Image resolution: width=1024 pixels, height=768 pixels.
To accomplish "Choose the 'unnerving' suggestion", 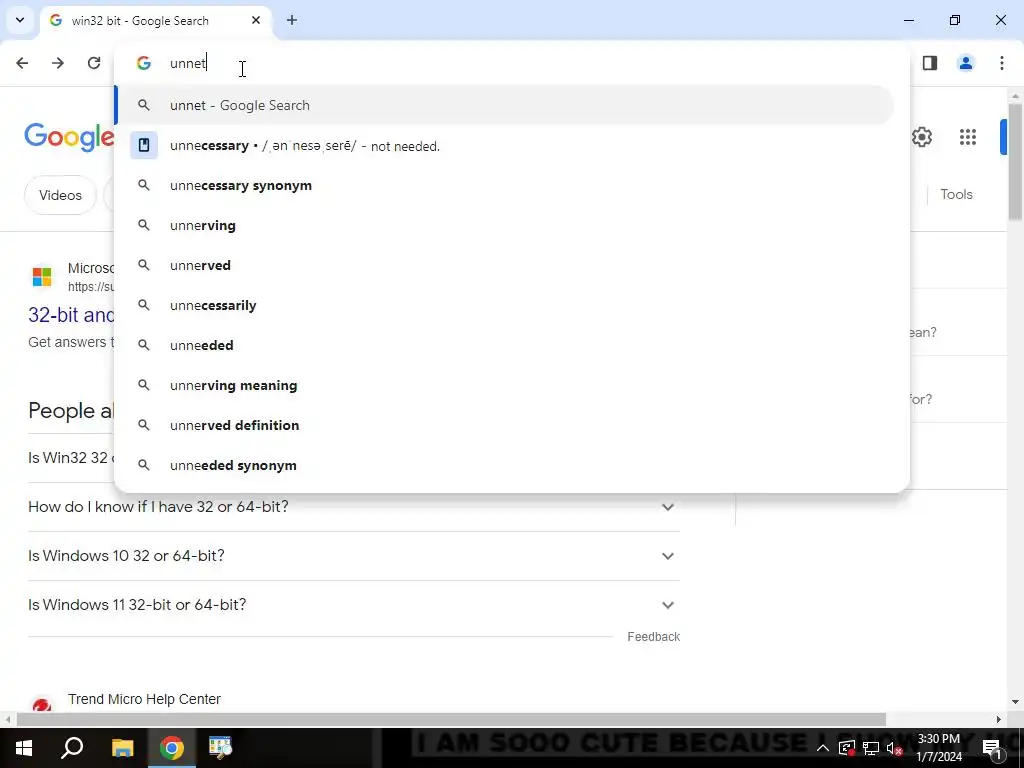I will [505, 225].
